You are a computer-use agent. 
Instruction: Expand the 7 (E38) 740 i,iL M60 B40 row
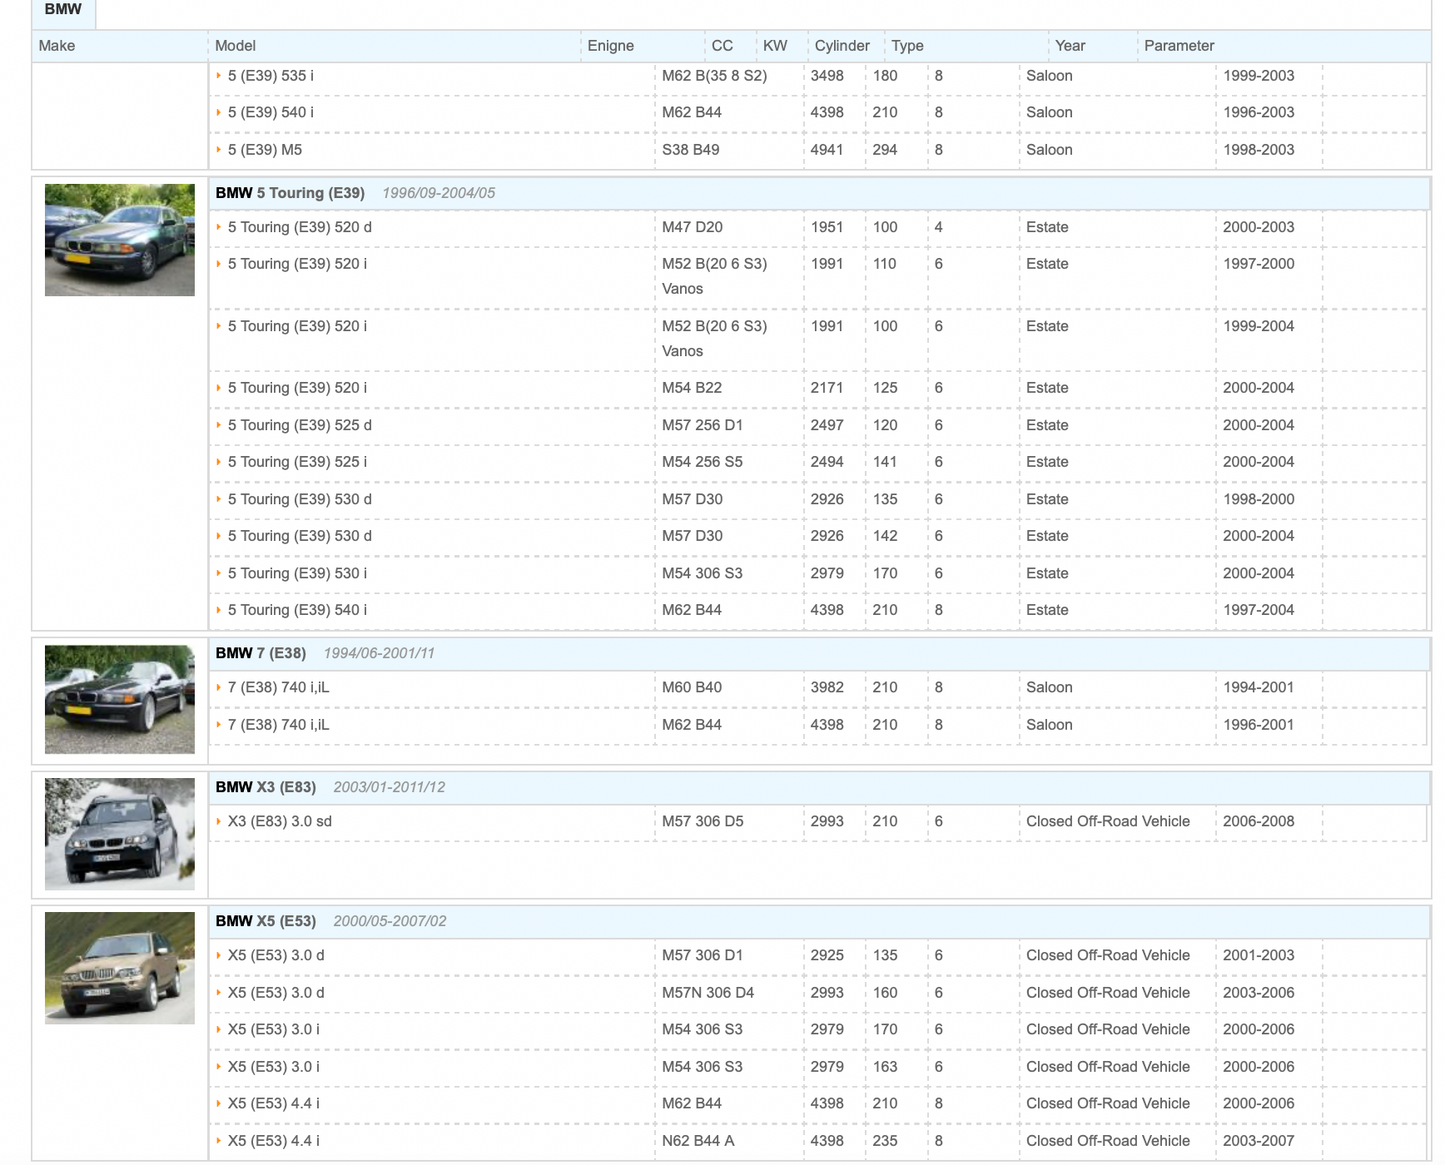[278, 687]
